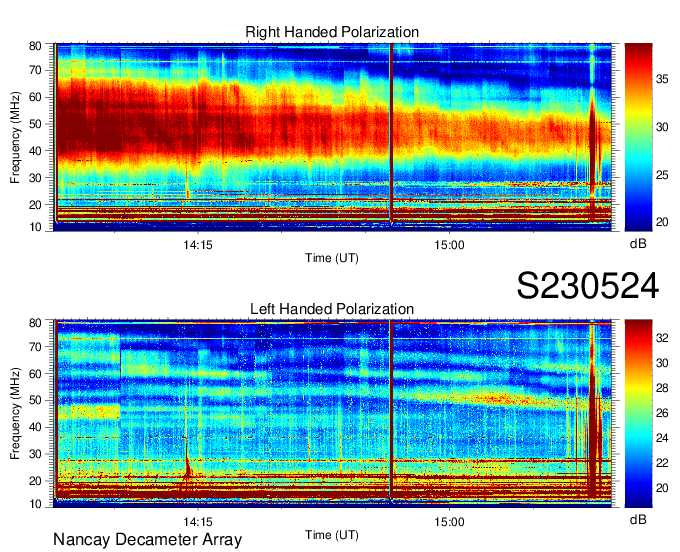
Task: Click the 'dB' unit label under top colorbar
Action: tap(638, 244)
